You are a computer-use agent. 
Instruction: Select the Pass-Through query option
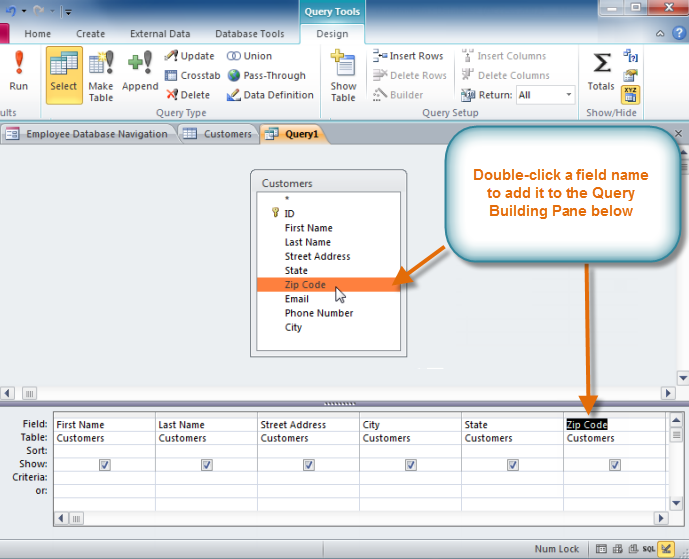point(266,76)
